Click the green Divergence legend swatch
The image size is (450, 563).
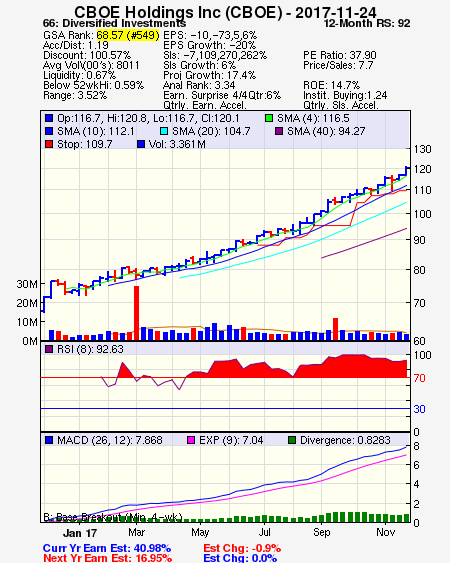point(292,440)
